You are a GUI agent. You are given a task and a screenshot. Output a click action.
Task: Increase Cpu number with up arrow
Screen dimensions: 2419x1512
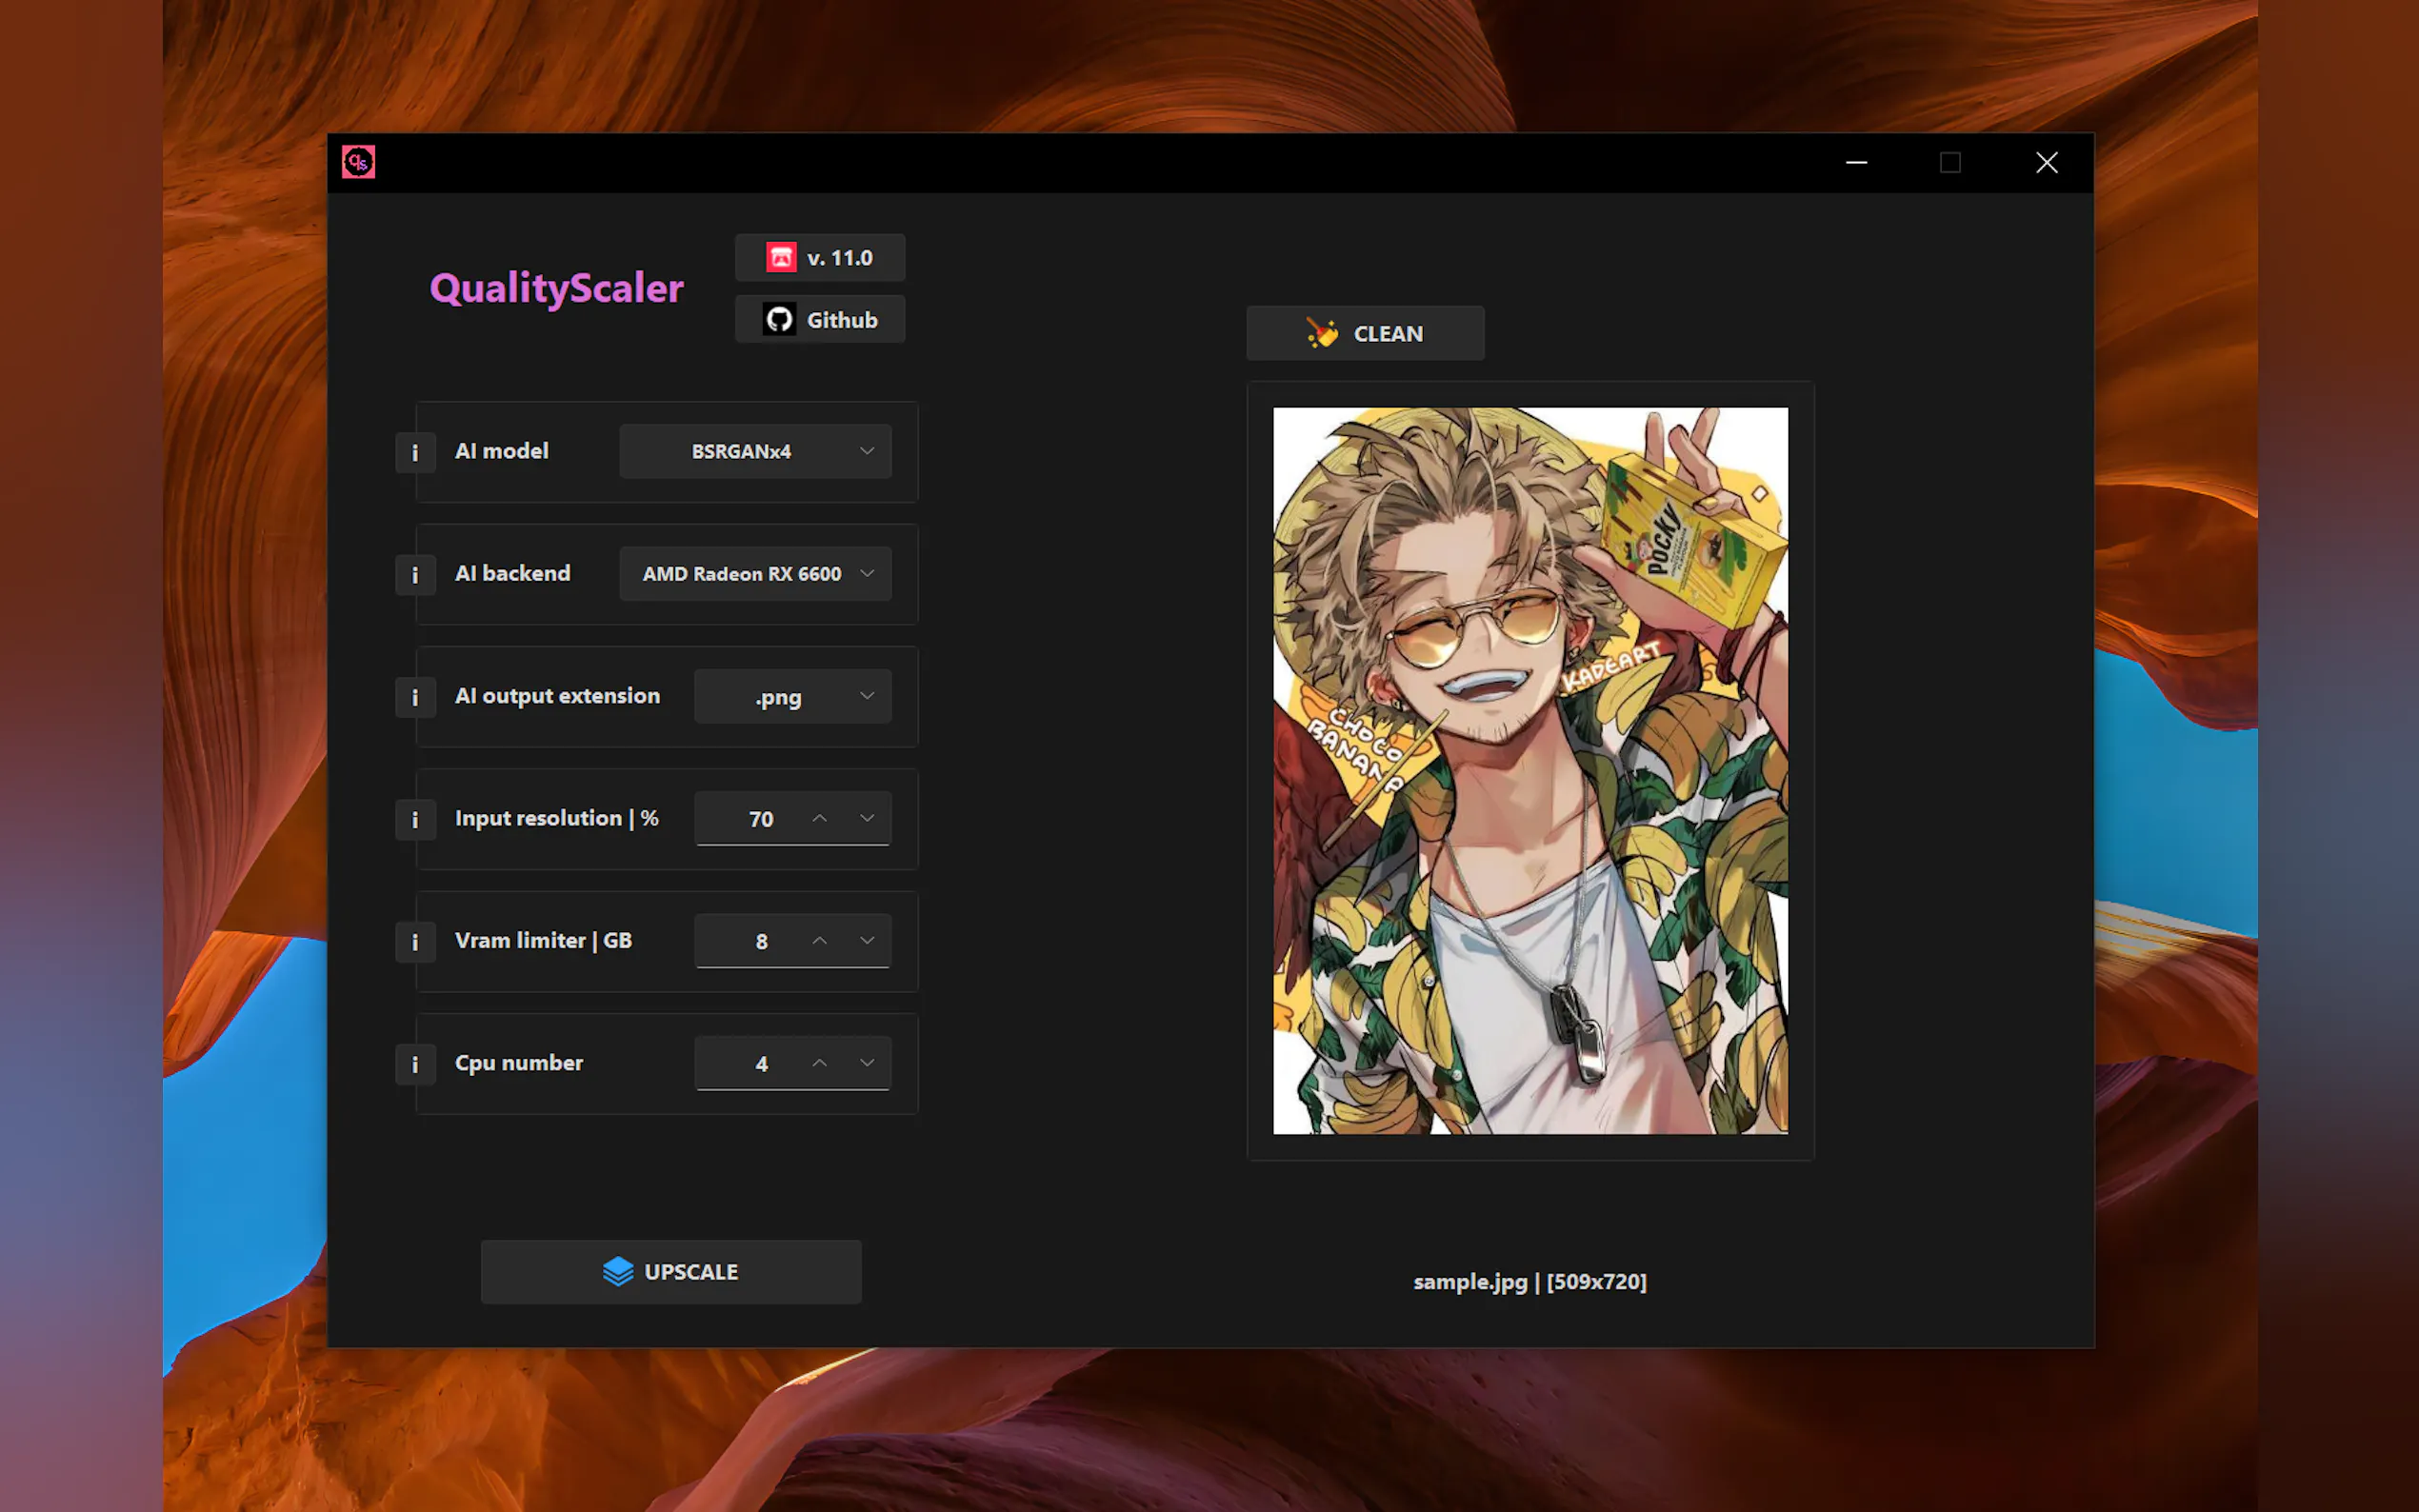pyautogui.click(x=820, y=1063)
